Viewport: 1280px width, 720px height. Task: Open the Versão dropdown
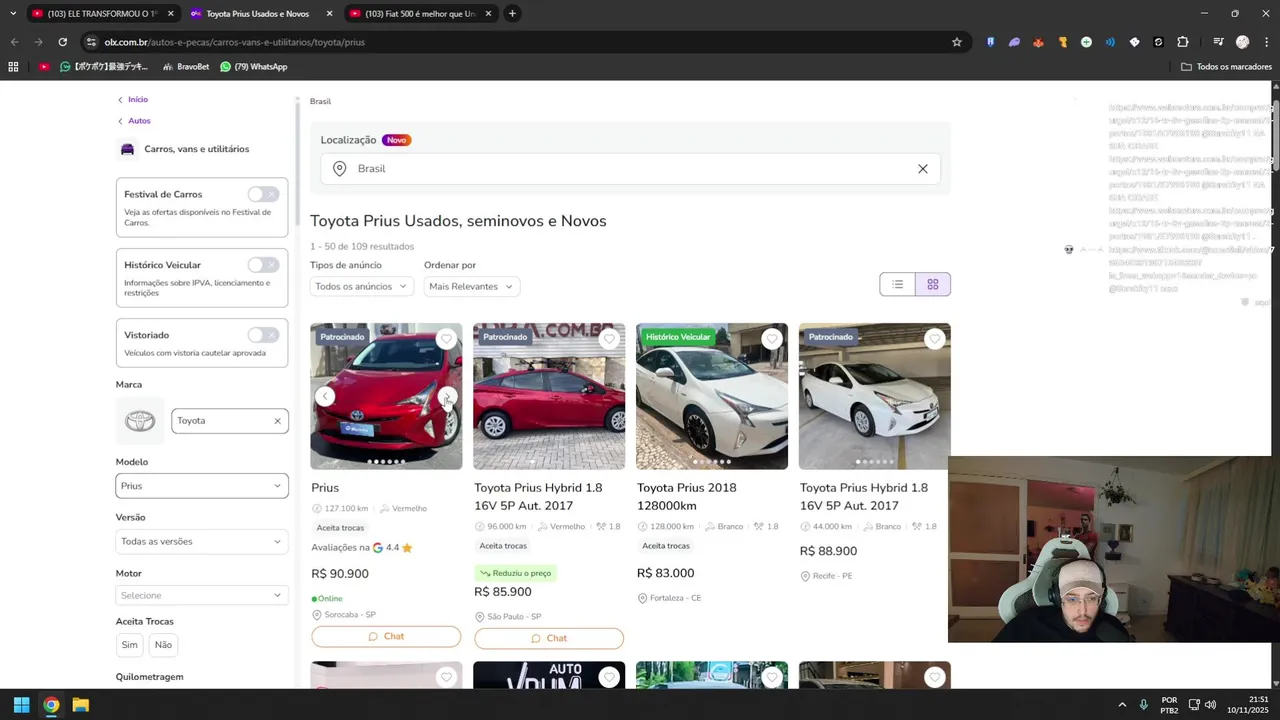click(x=202, y=541)
